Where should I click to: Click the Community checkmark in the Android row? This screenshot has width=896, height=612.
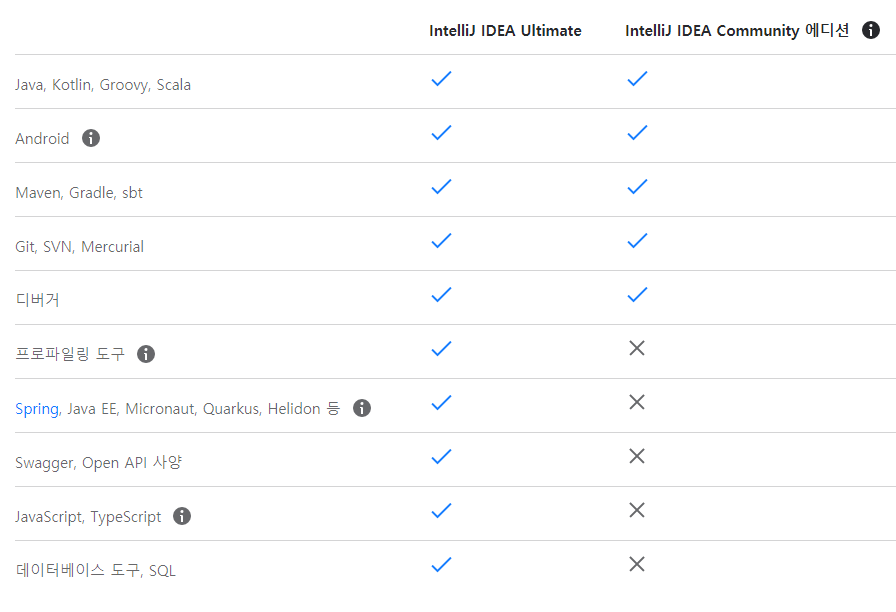637,132
